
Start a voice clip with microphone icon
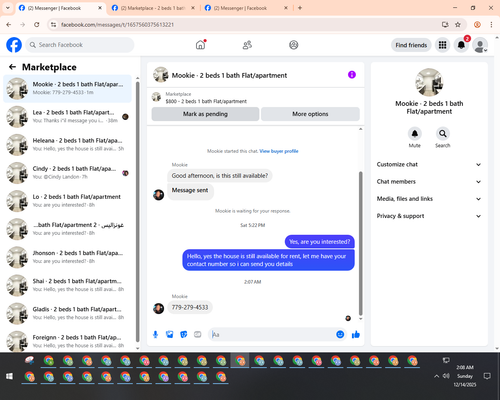155,334
